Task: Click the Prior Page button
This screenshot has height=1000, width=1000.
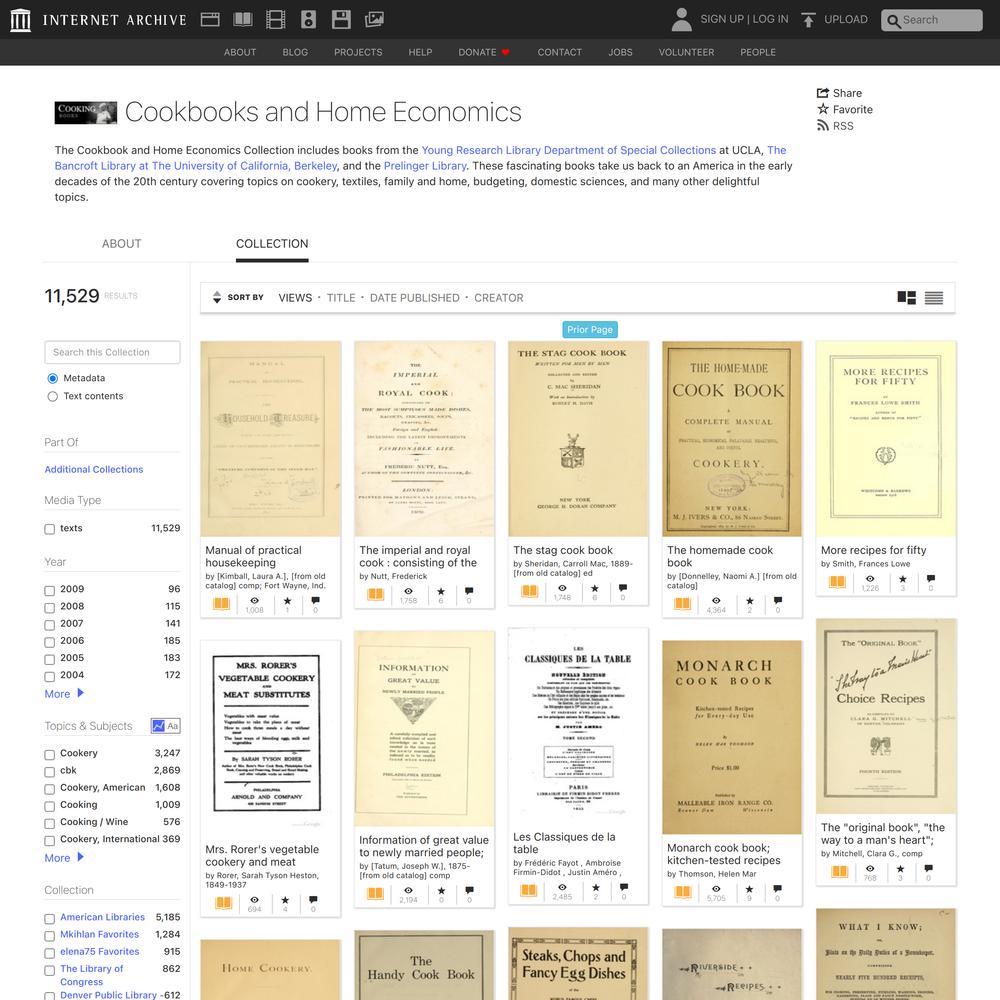Action: (590, 330)
